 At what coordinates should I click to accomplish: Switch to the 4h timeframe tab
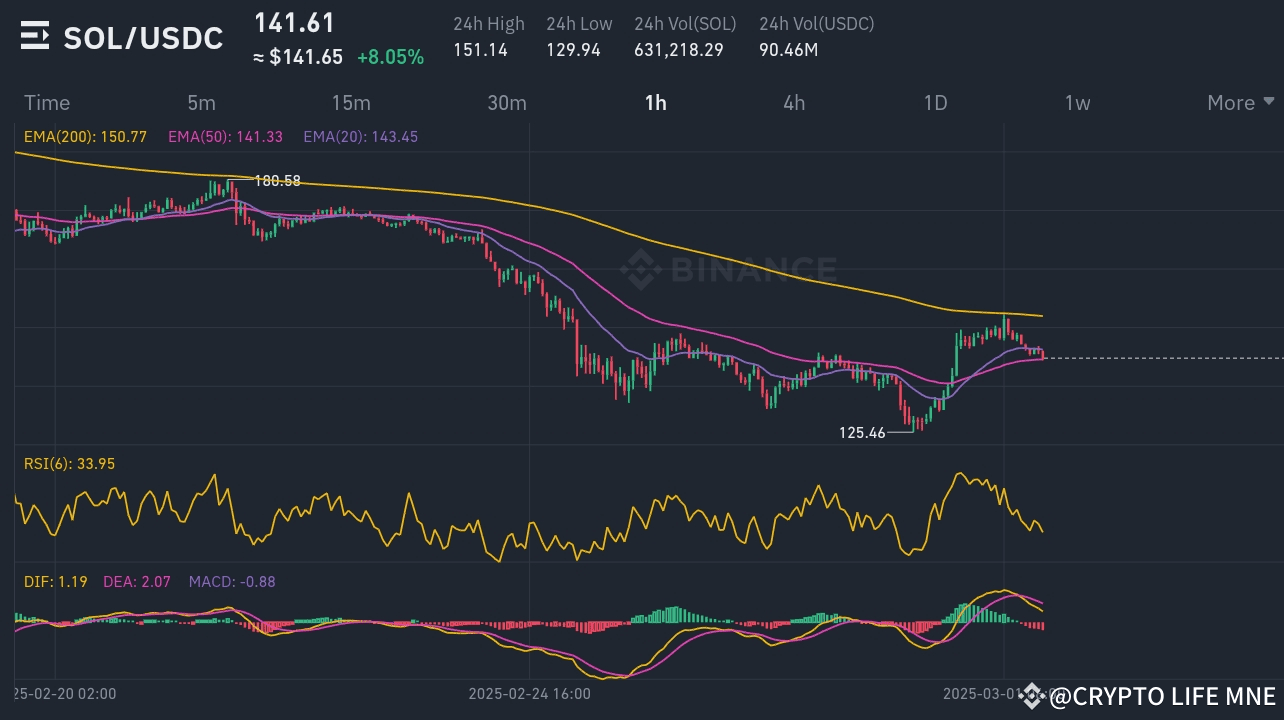click(x=794, y=102)
